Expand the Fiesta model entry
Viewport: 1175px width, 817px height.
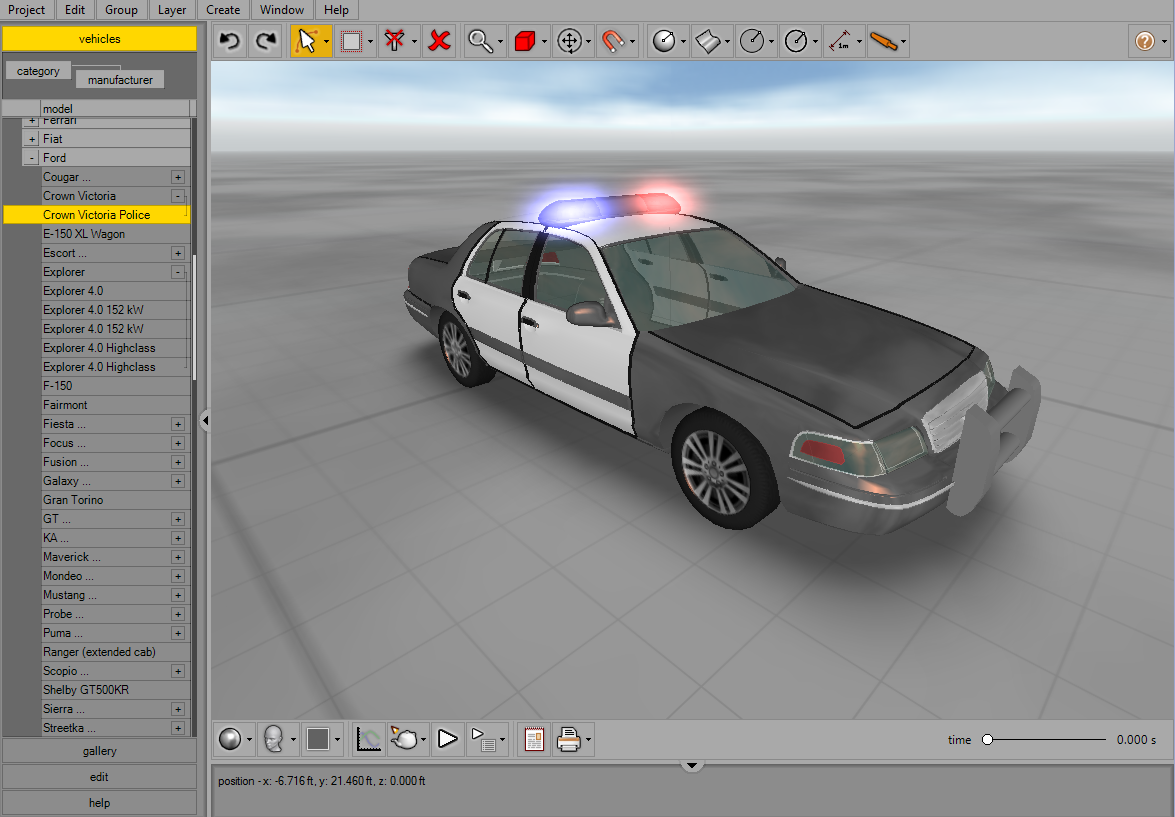tap(177, 423)
